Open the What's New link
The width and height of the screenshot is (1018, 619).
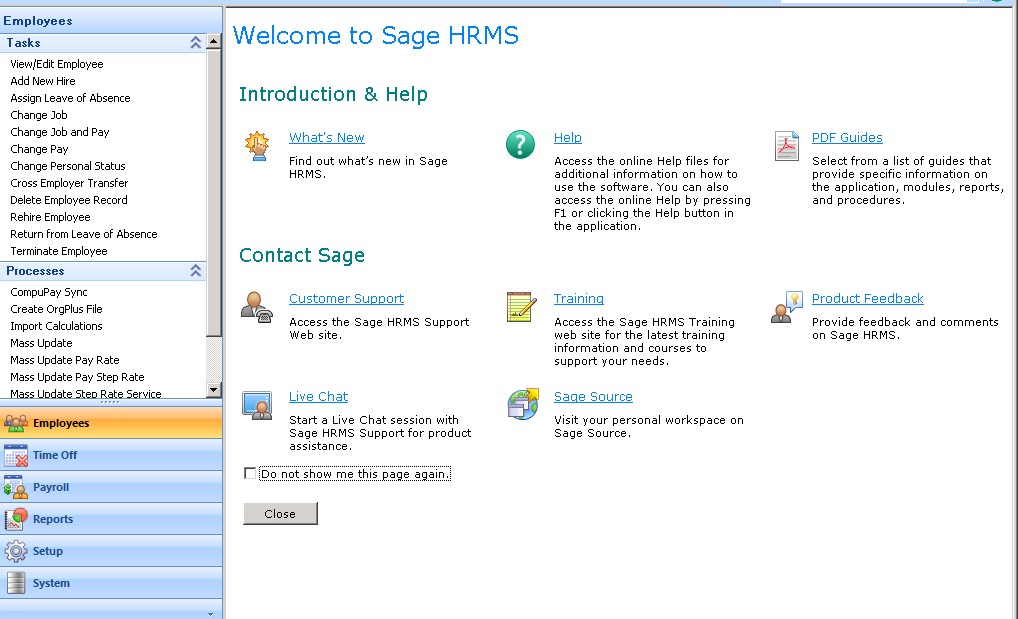(327, 138)
